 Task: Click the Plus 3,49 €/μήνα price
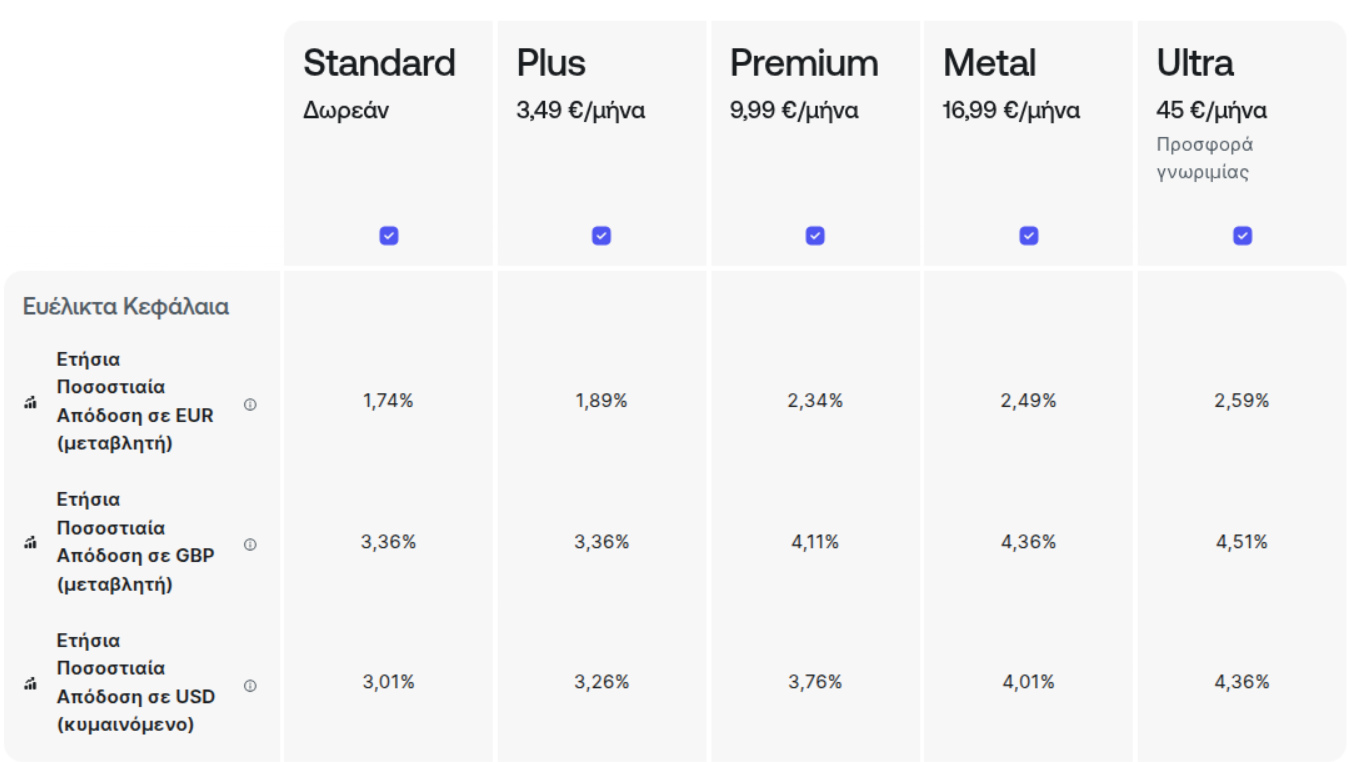pos(581,110)
